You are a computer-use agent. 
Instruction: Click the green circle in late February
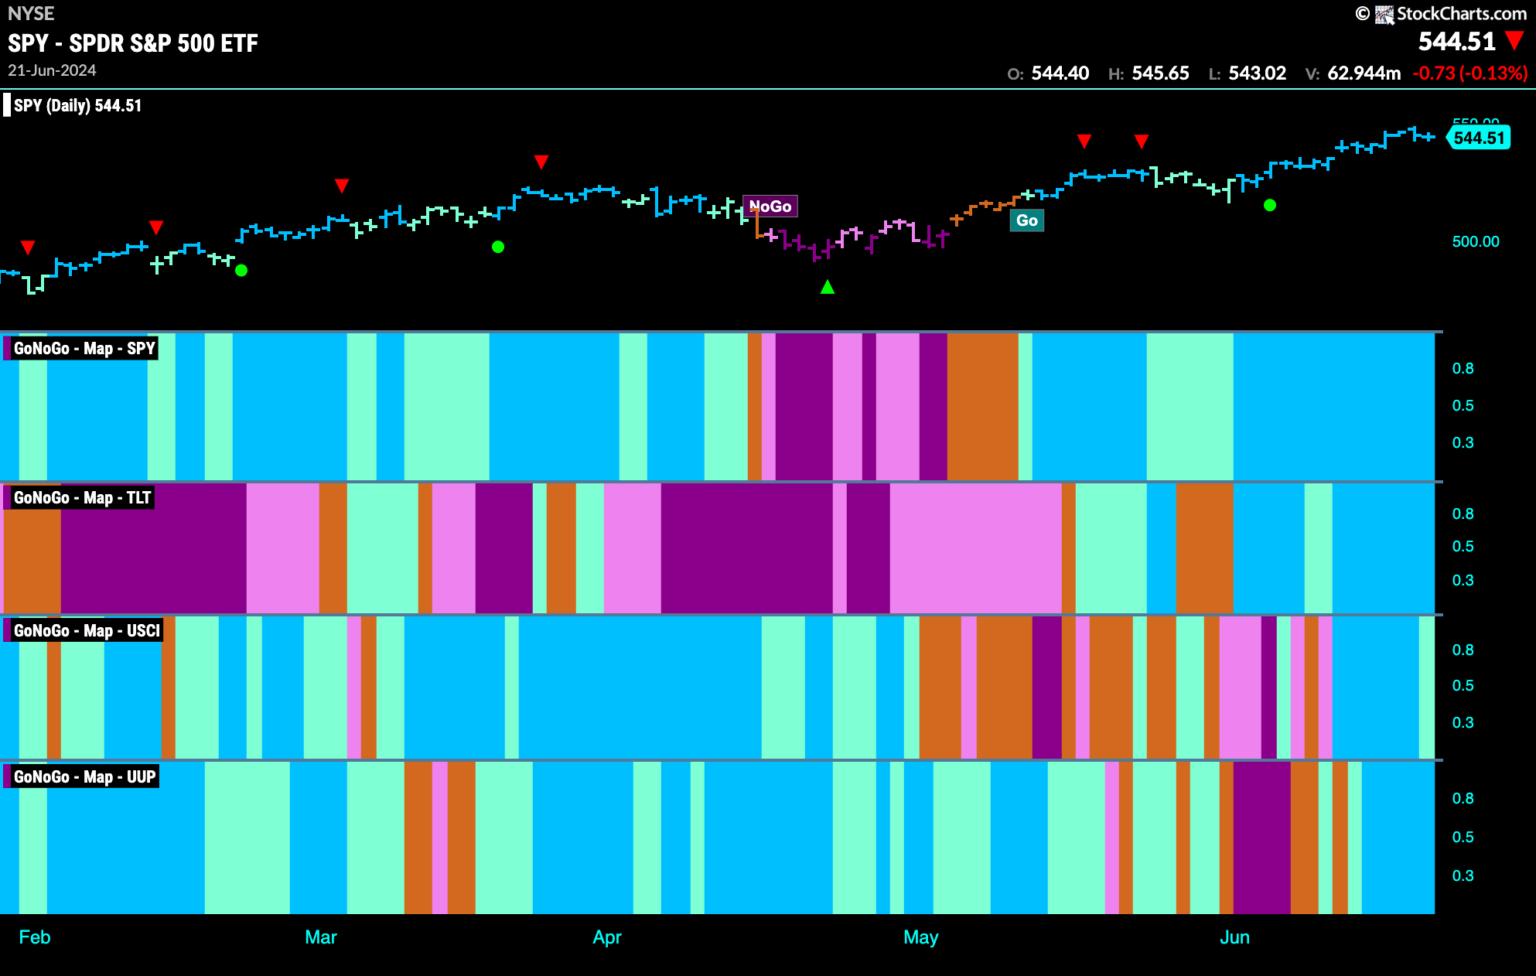240,270
